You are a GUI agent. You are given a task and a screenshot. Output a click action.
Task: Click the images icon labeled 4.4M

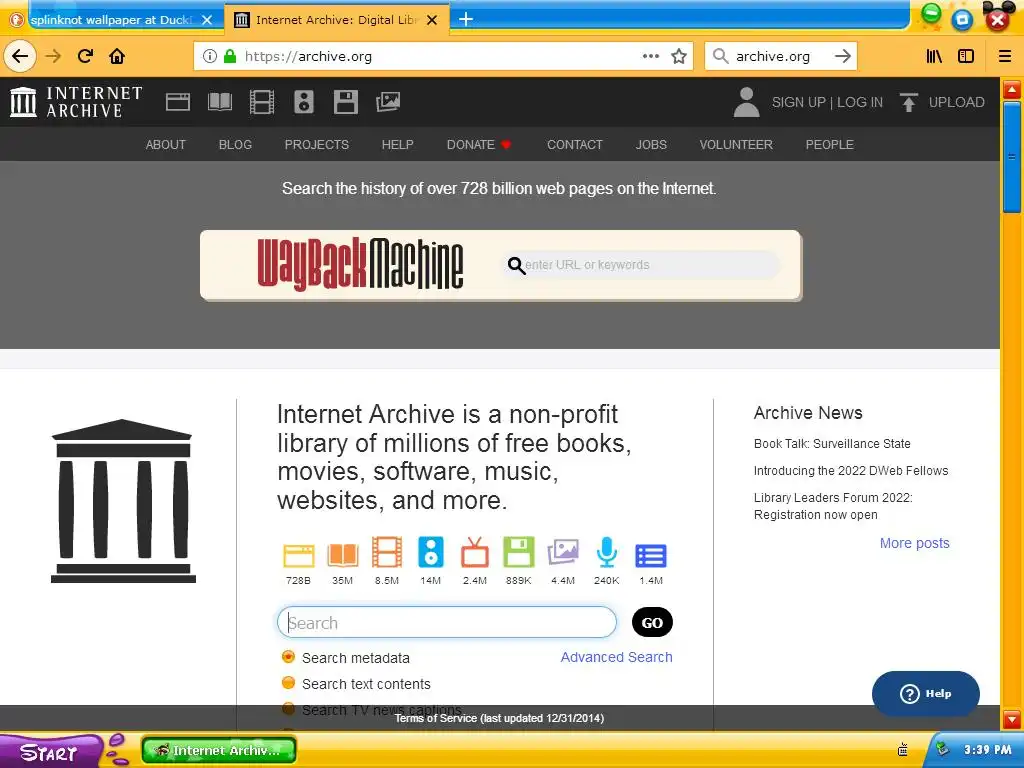(x=563, y=552)
